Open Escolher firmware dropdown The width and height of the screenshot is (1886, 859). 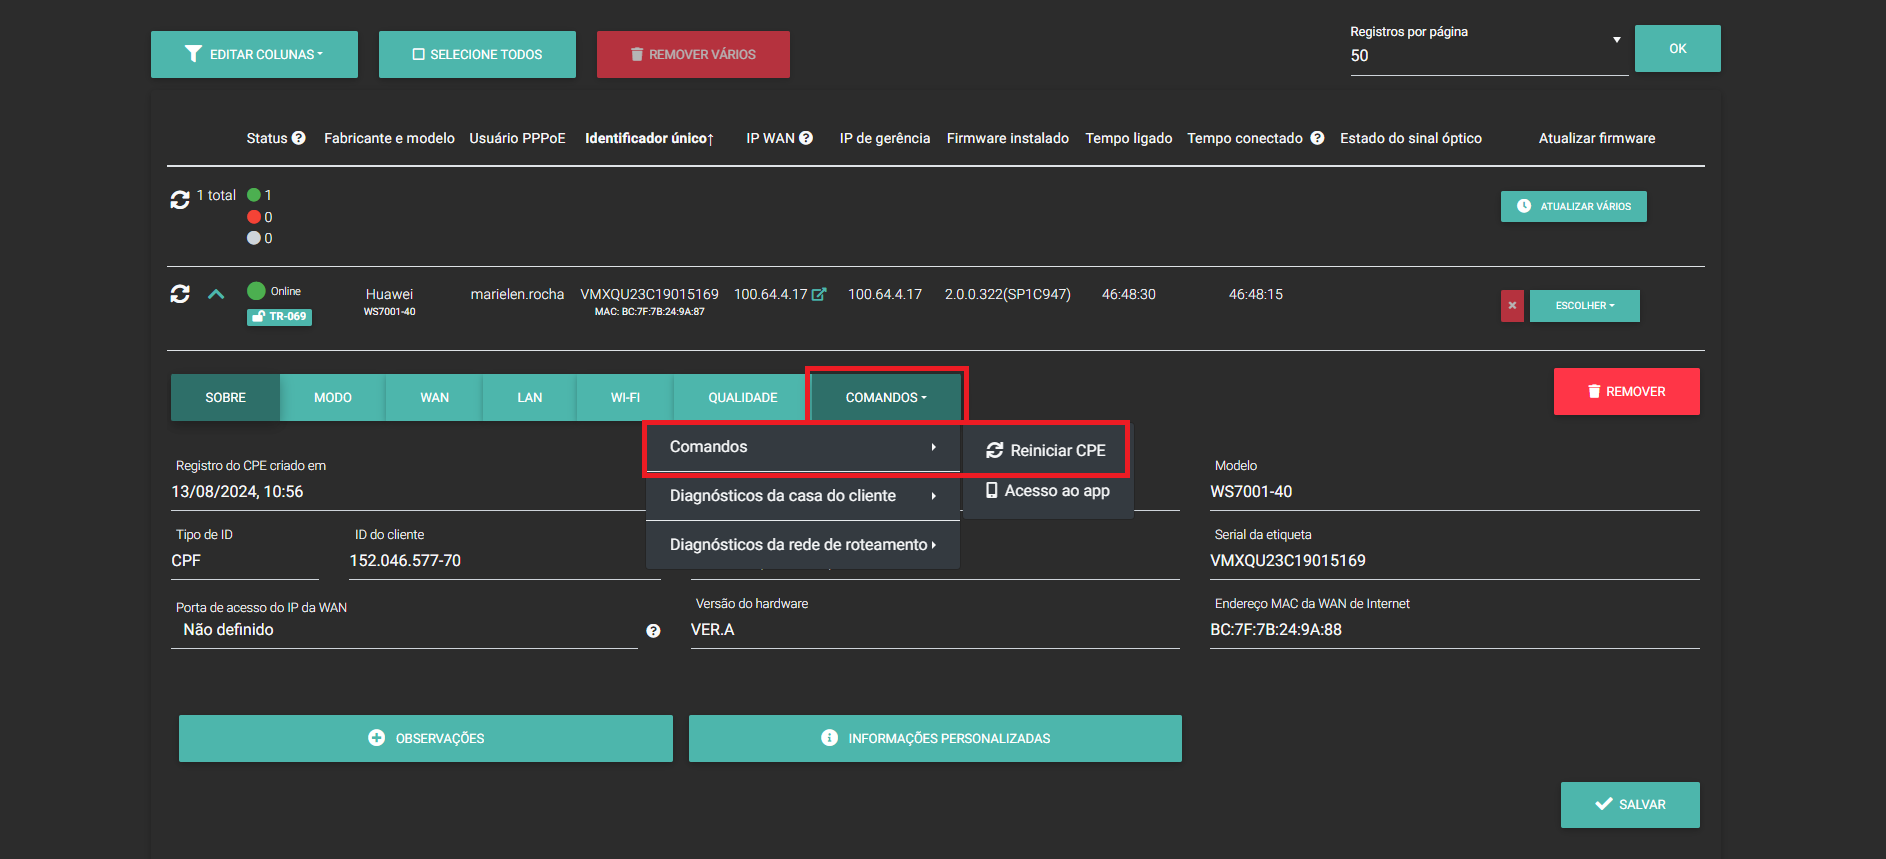coord(1584,306)
